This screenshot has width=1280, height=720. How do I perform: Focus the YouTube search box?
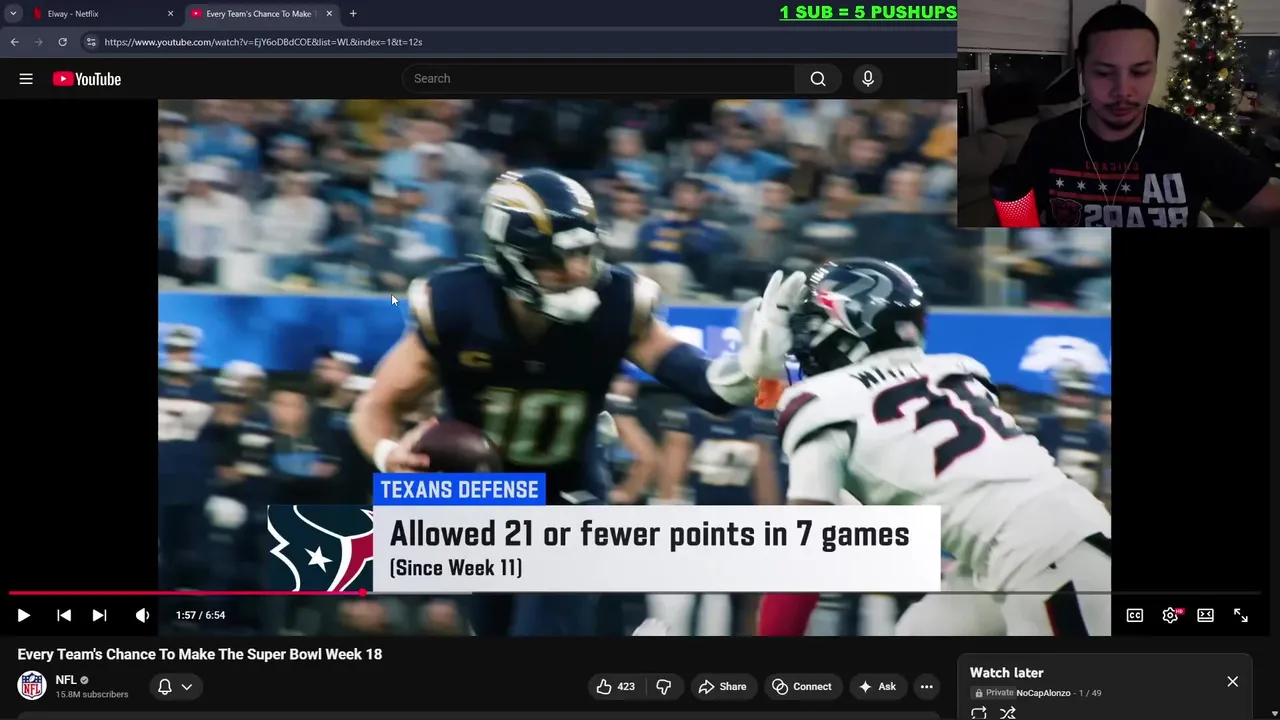pos(598,79)
